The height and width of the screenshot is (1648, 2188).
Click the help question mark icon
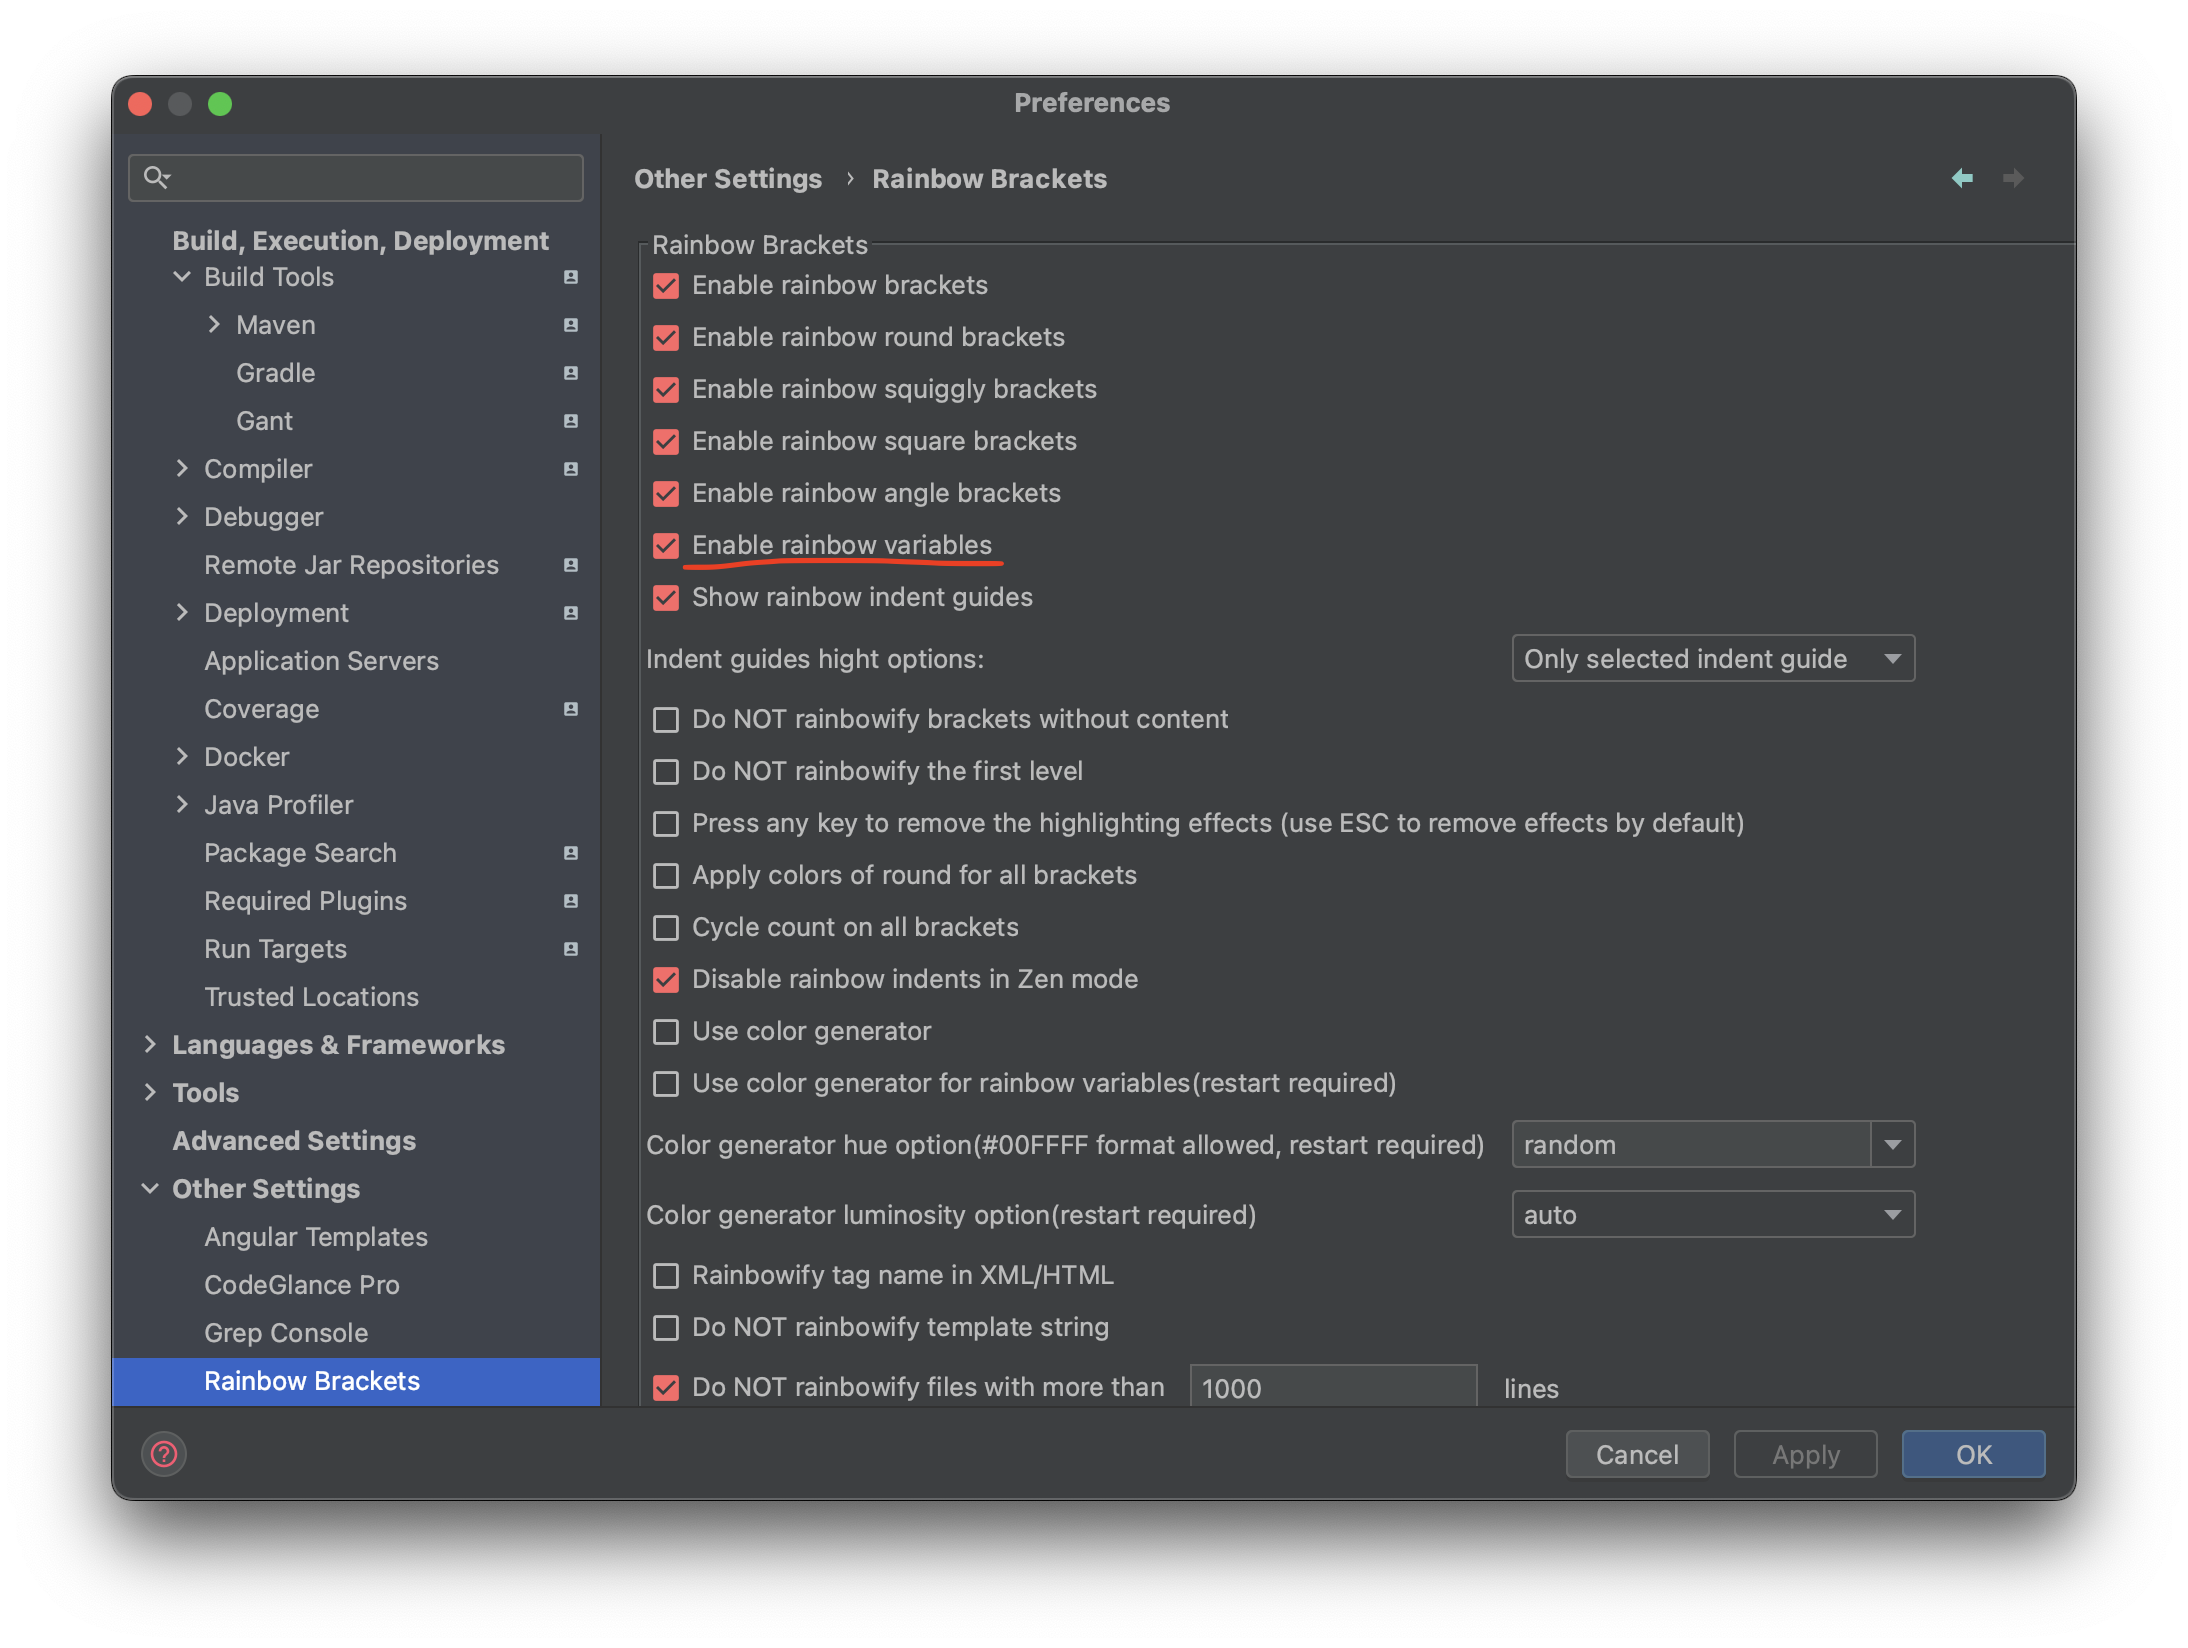click(x=164, y=1453)
